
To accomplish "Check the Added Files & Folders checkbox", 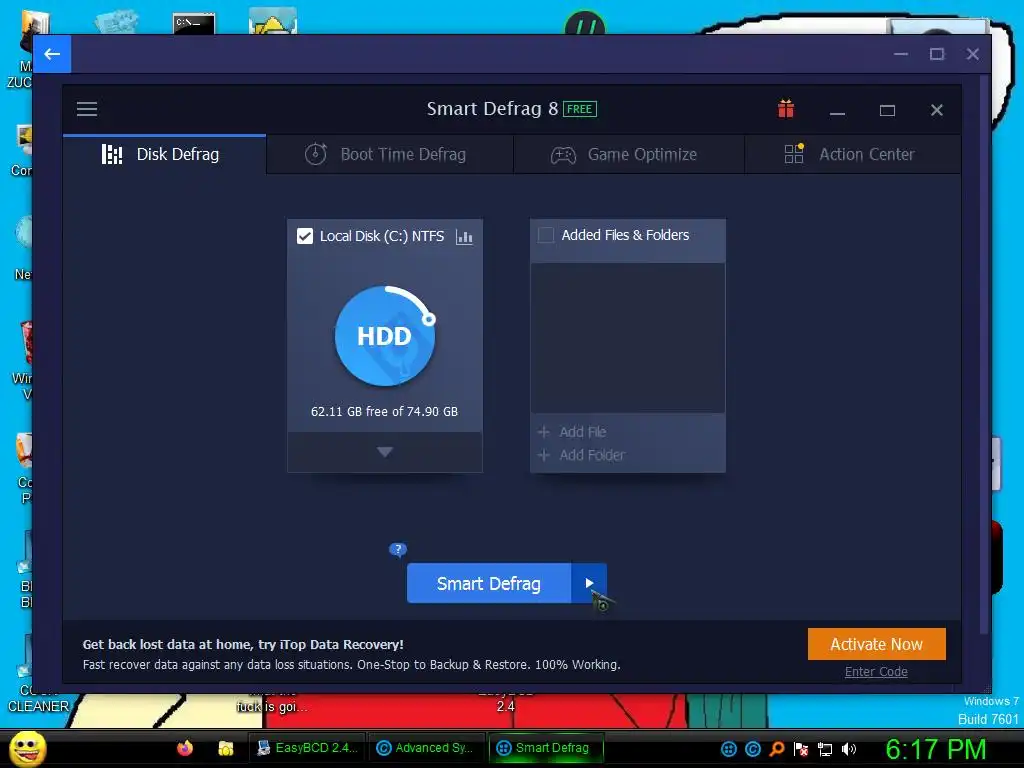I will (546, 235).
